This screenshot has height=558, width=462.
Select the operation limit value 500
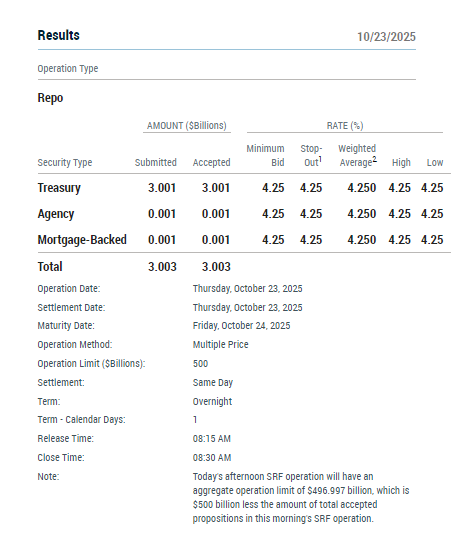(x=200, y=363)
